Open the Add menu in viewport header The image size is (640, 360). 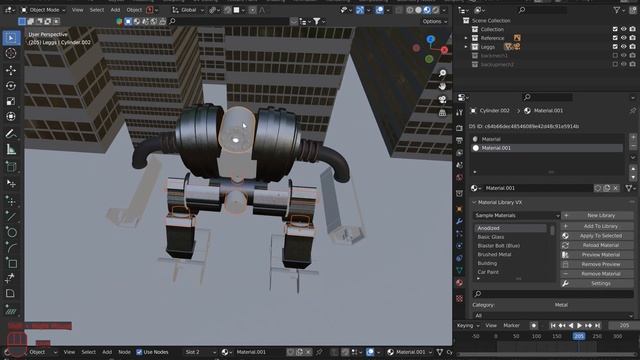pyautogui.click(x=116, y=10)
